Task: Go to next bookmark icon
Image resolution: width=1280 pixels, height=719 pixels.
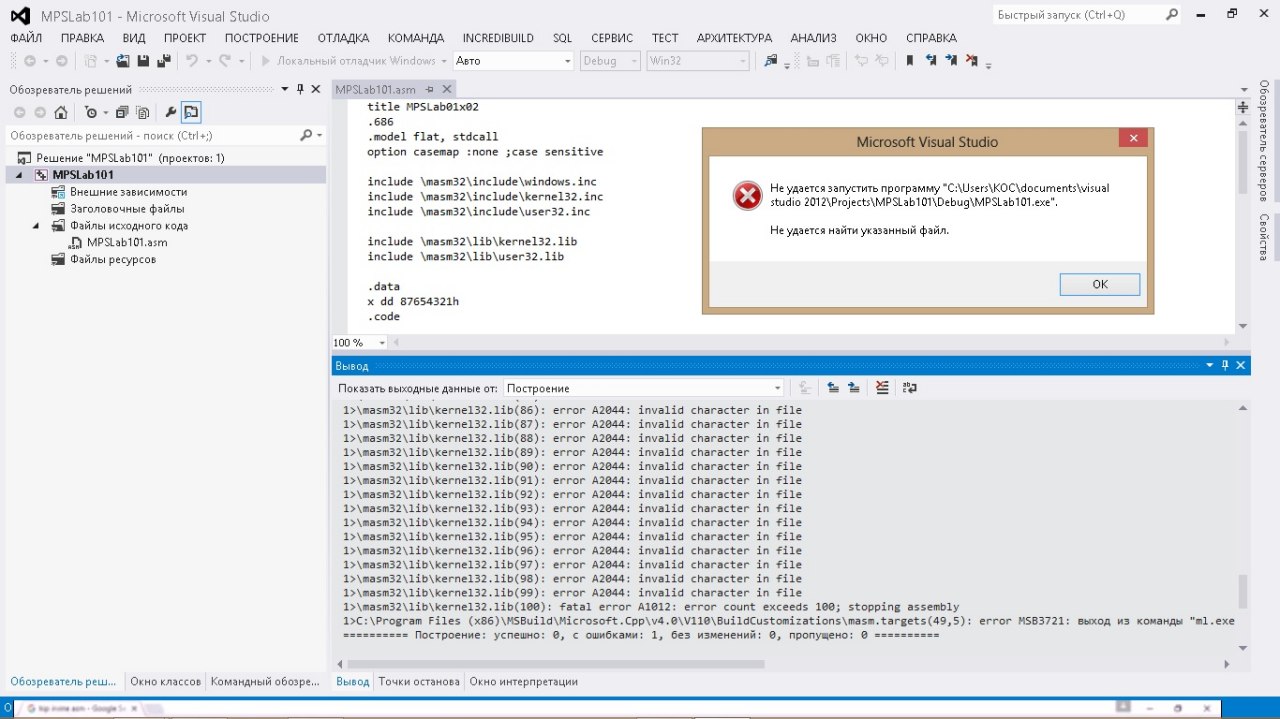Action: click(x=950, y=61)
